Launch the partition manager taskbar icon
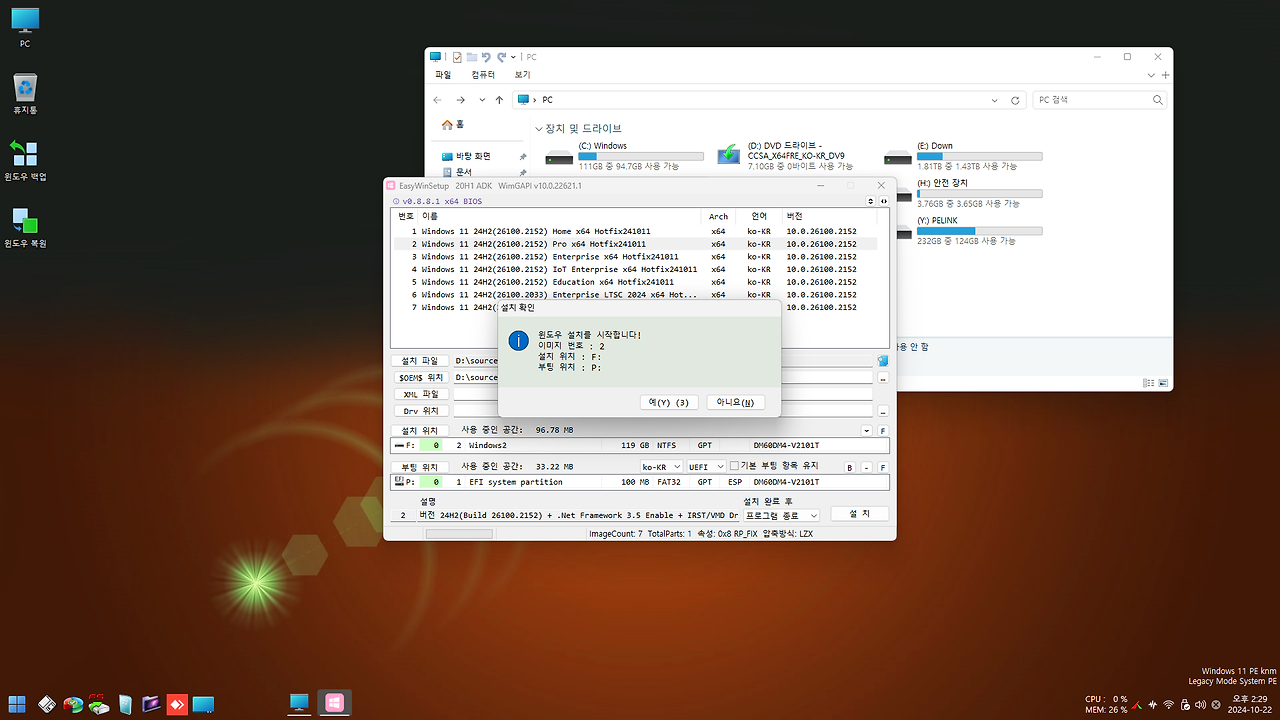The image size is (1280, 720). tap(73, 704)
